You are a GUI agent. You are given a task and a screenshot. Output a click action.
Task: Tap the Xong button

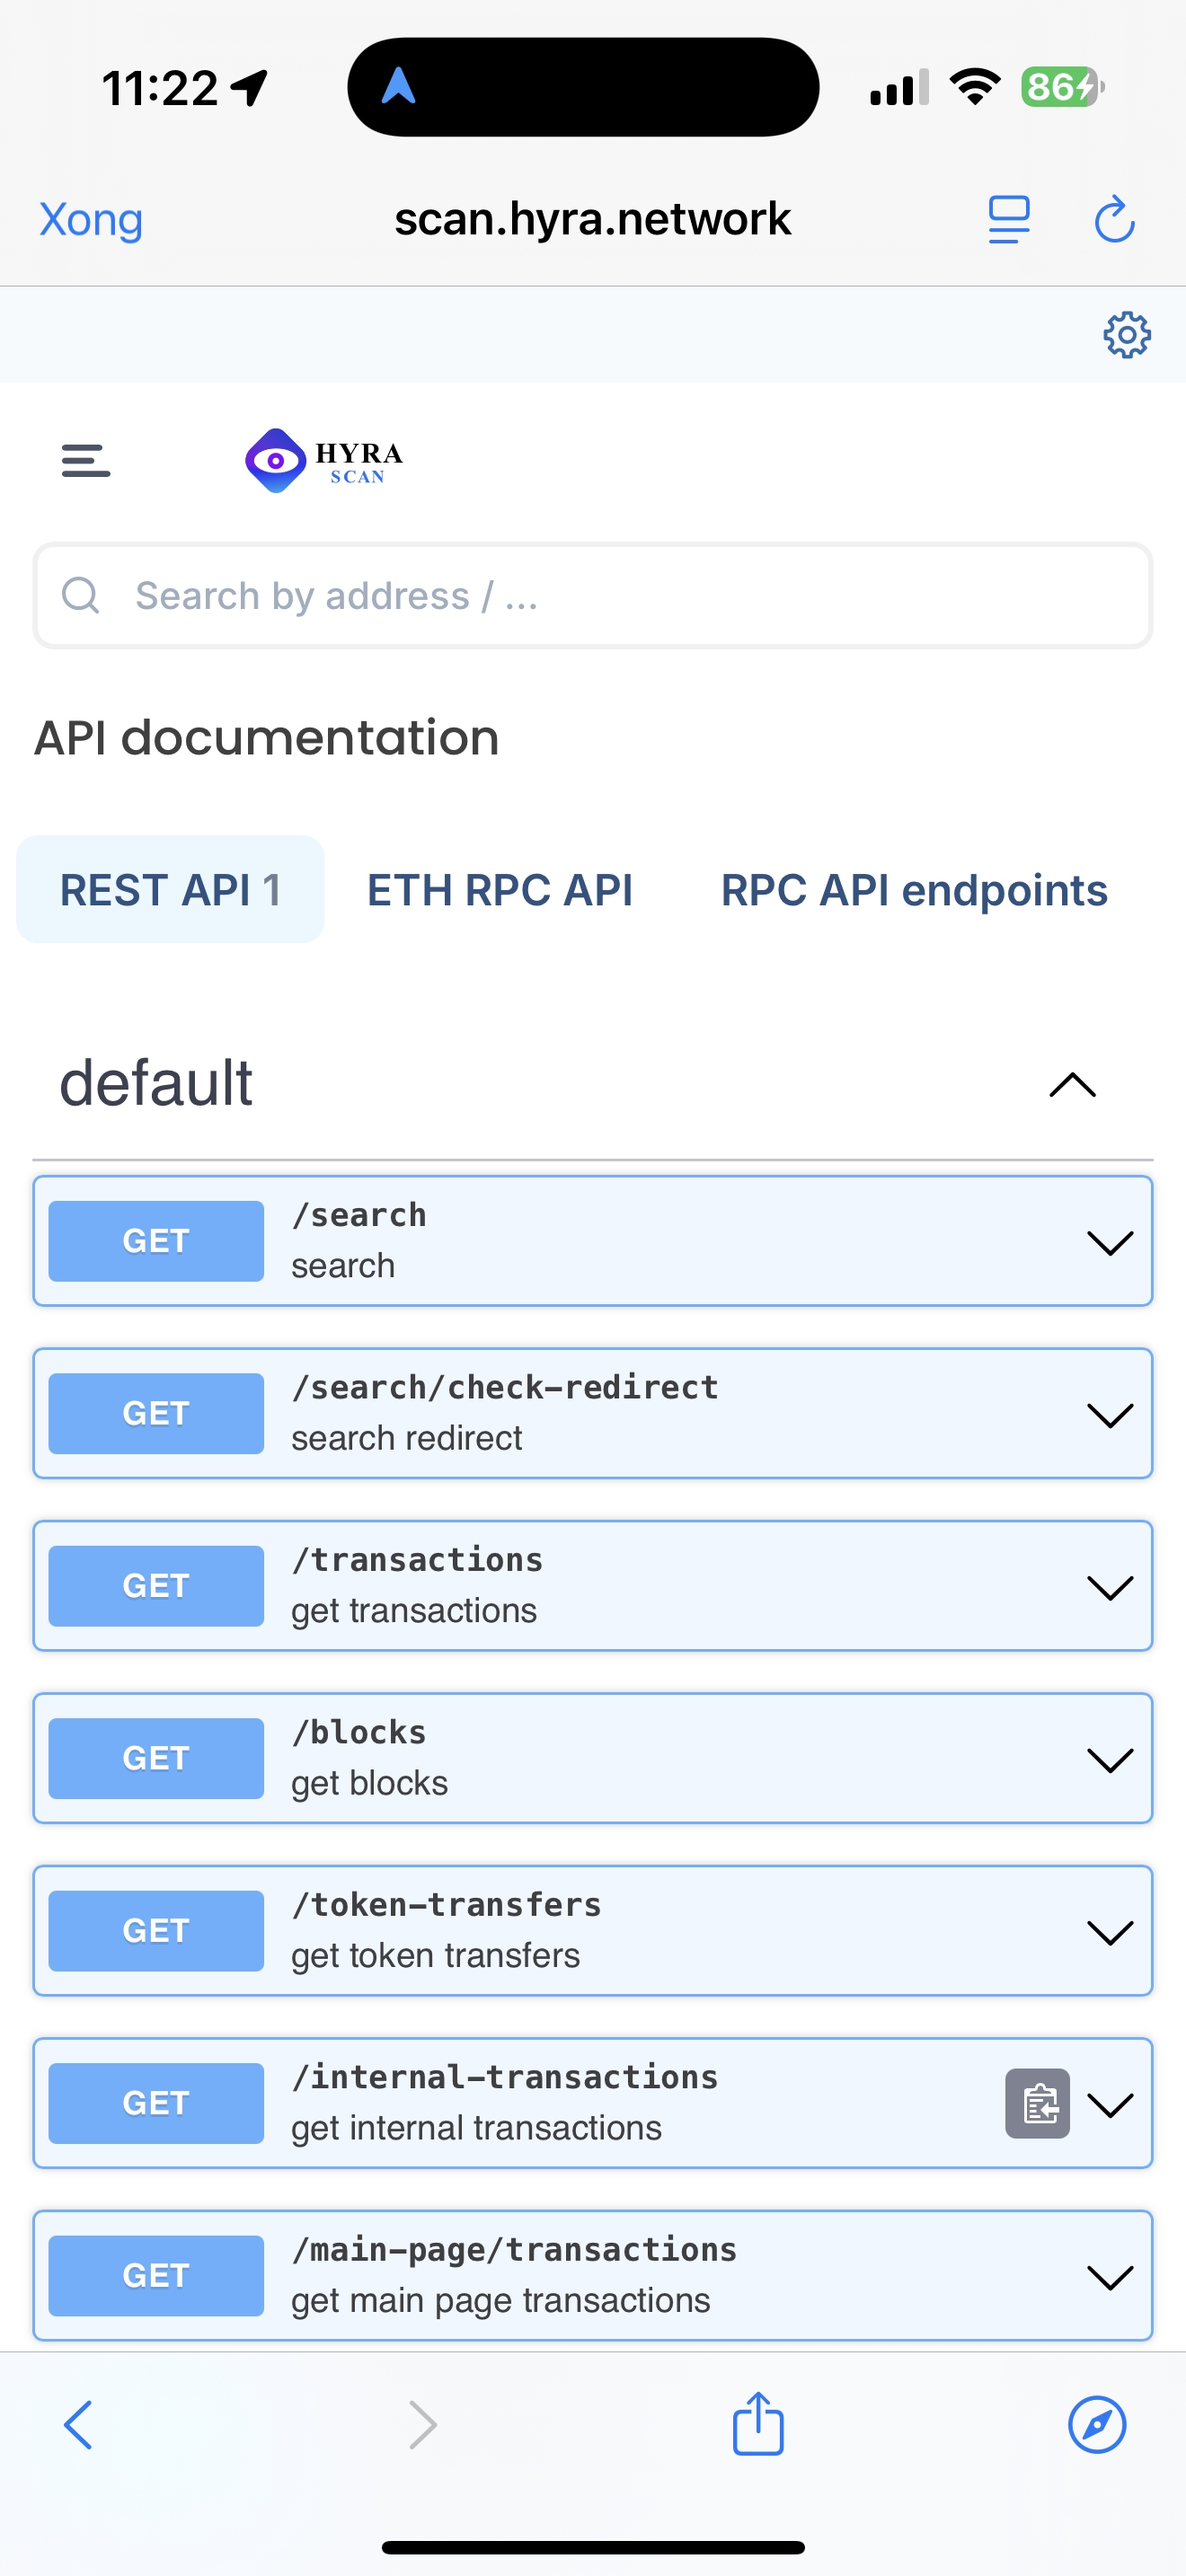click(x=91, y=220)
